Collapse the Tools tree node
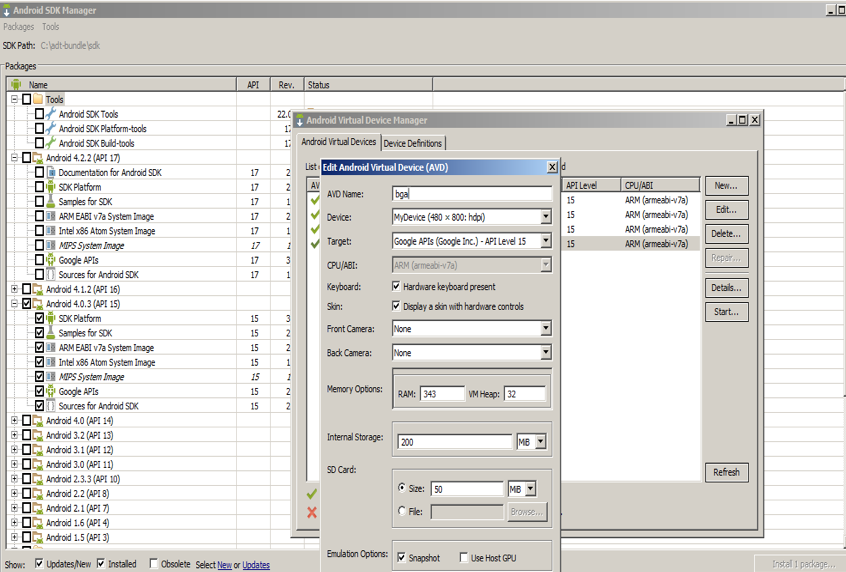 (15, 99)
